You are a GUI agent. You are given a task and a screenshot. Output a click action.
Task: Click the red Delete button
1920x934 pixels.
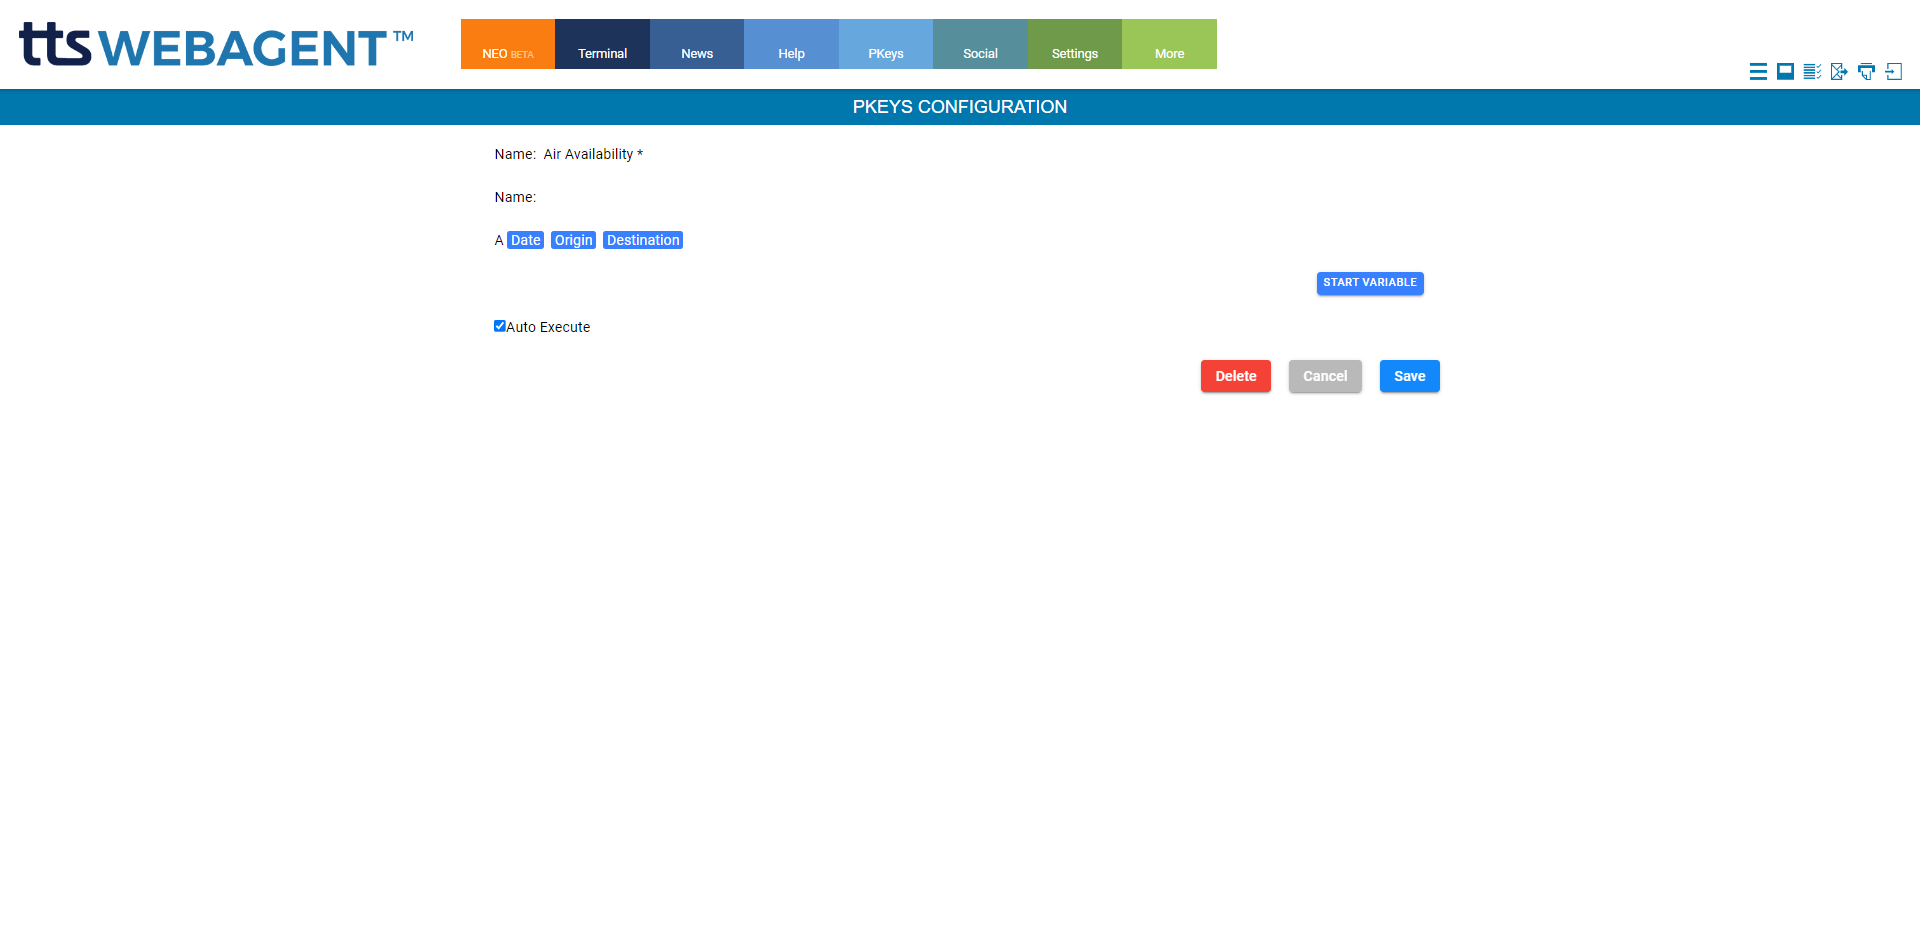[1235, 376]
